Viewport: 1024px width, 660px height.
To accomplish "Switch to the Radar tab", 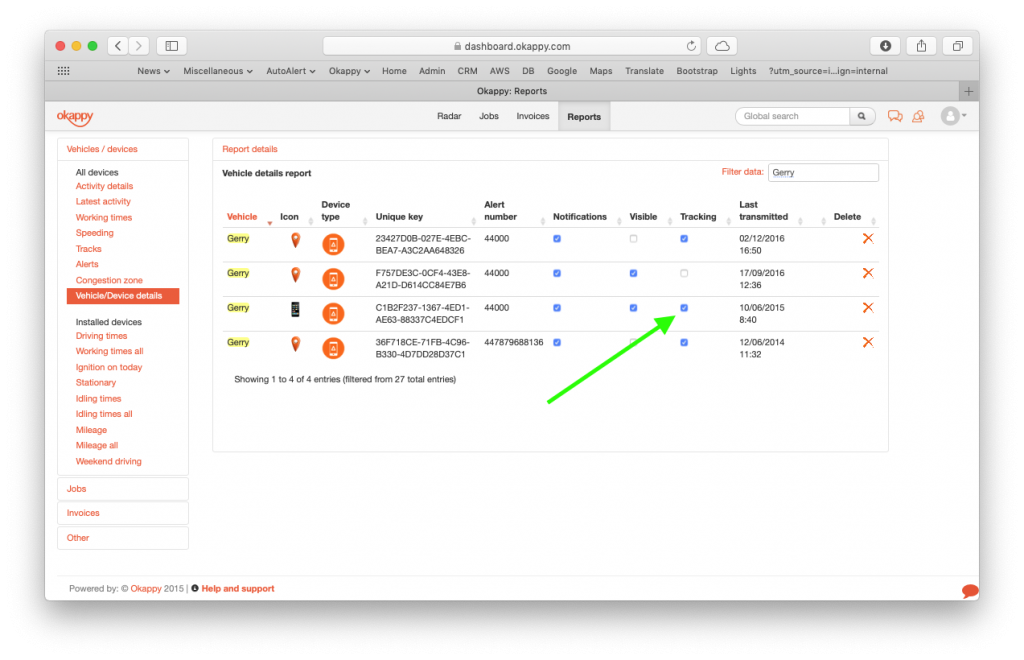I will [449, 116].
